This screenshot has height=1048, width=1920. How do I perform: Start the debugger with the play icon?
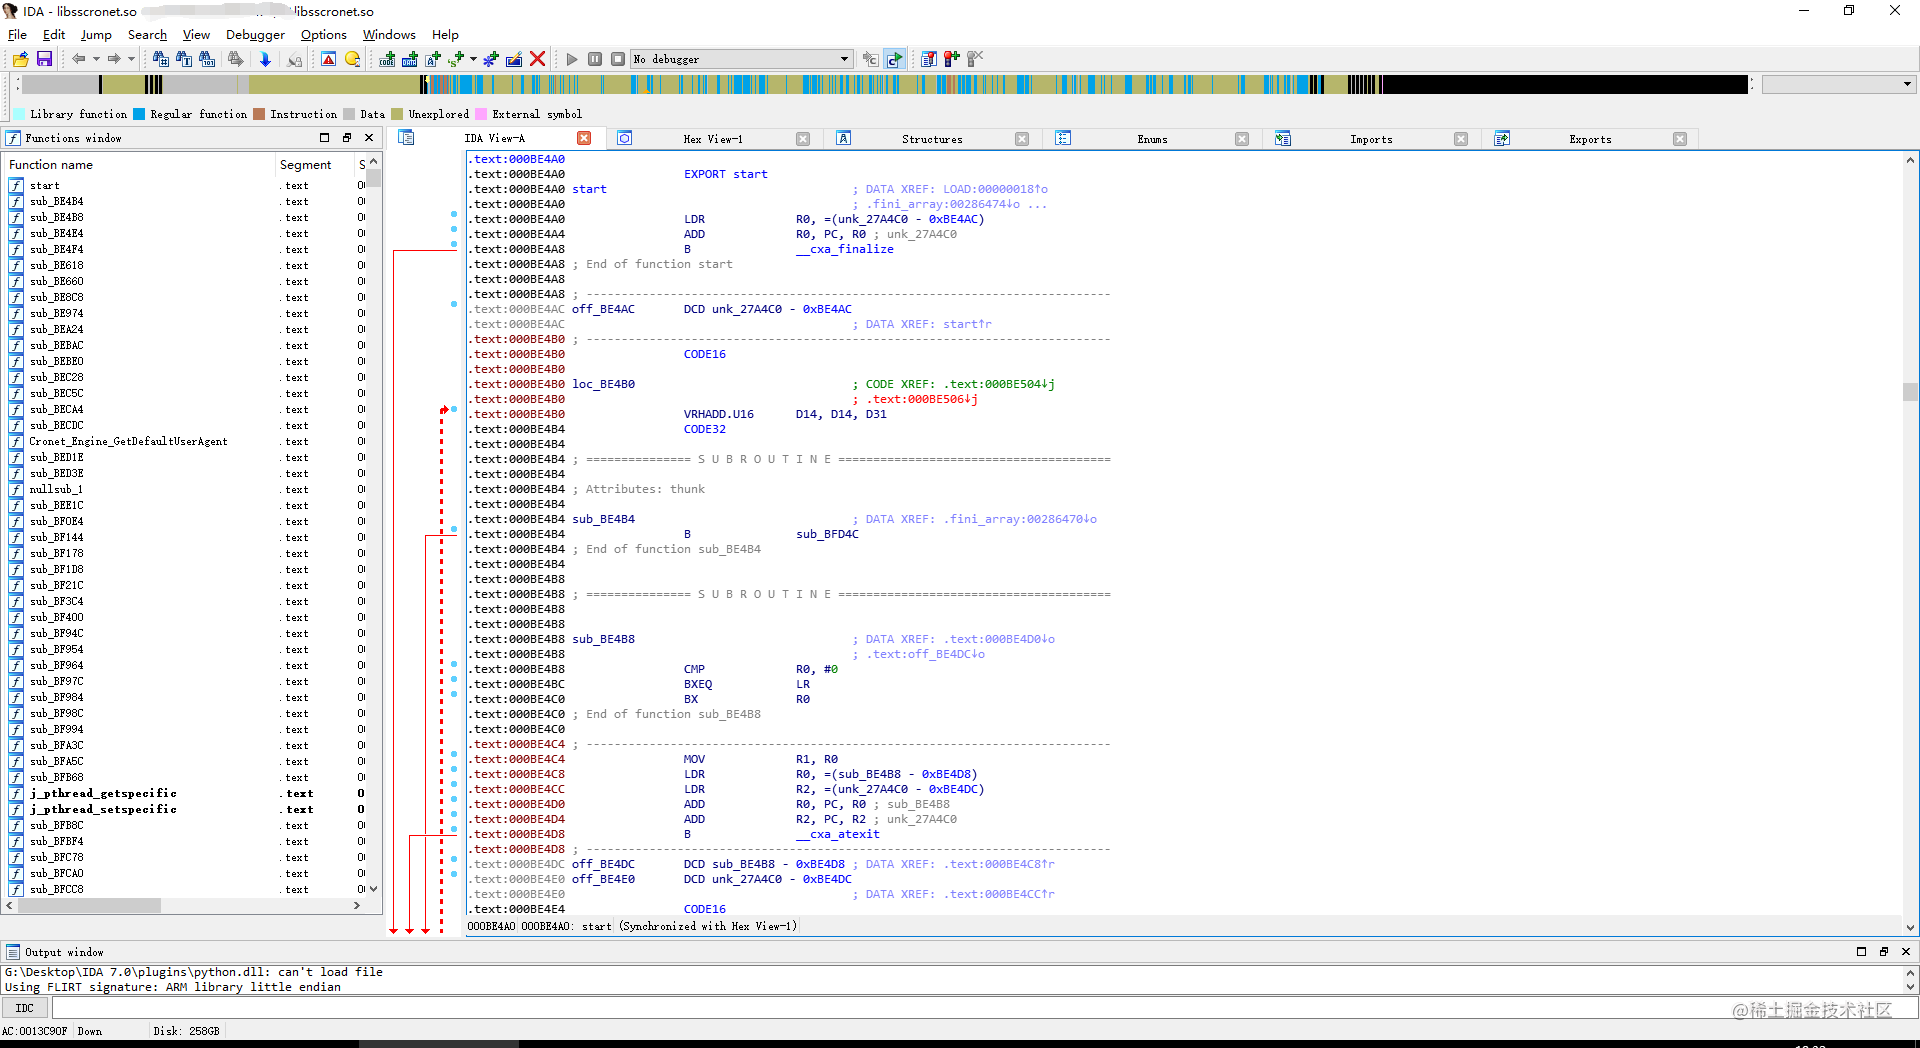pyautogui.click(x=572, y=59)
